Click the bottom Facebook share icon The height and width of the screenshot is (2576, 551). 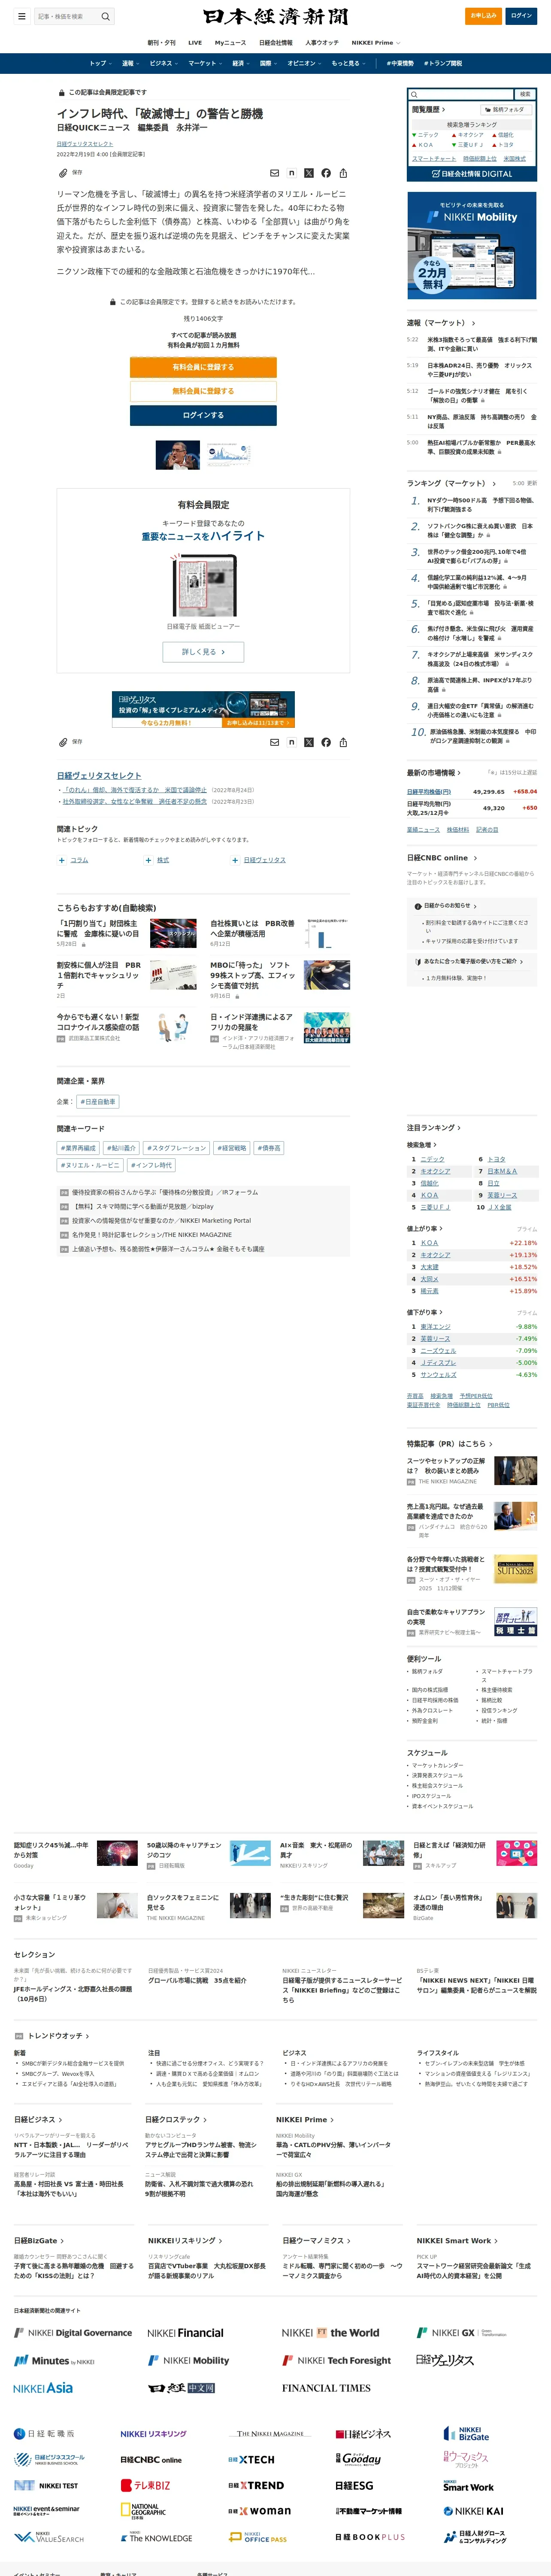click(326, 742)
